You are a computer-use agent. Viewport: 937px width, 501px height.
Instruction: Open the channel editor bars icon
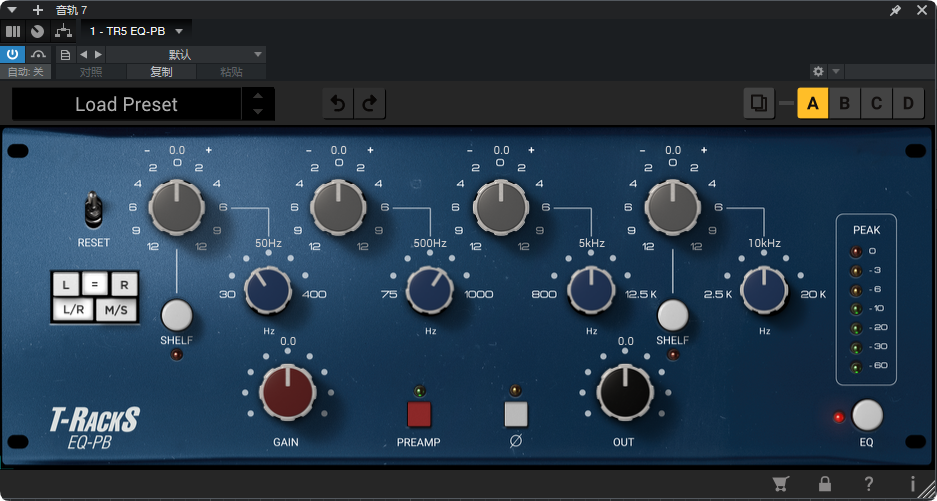(13, 31)
